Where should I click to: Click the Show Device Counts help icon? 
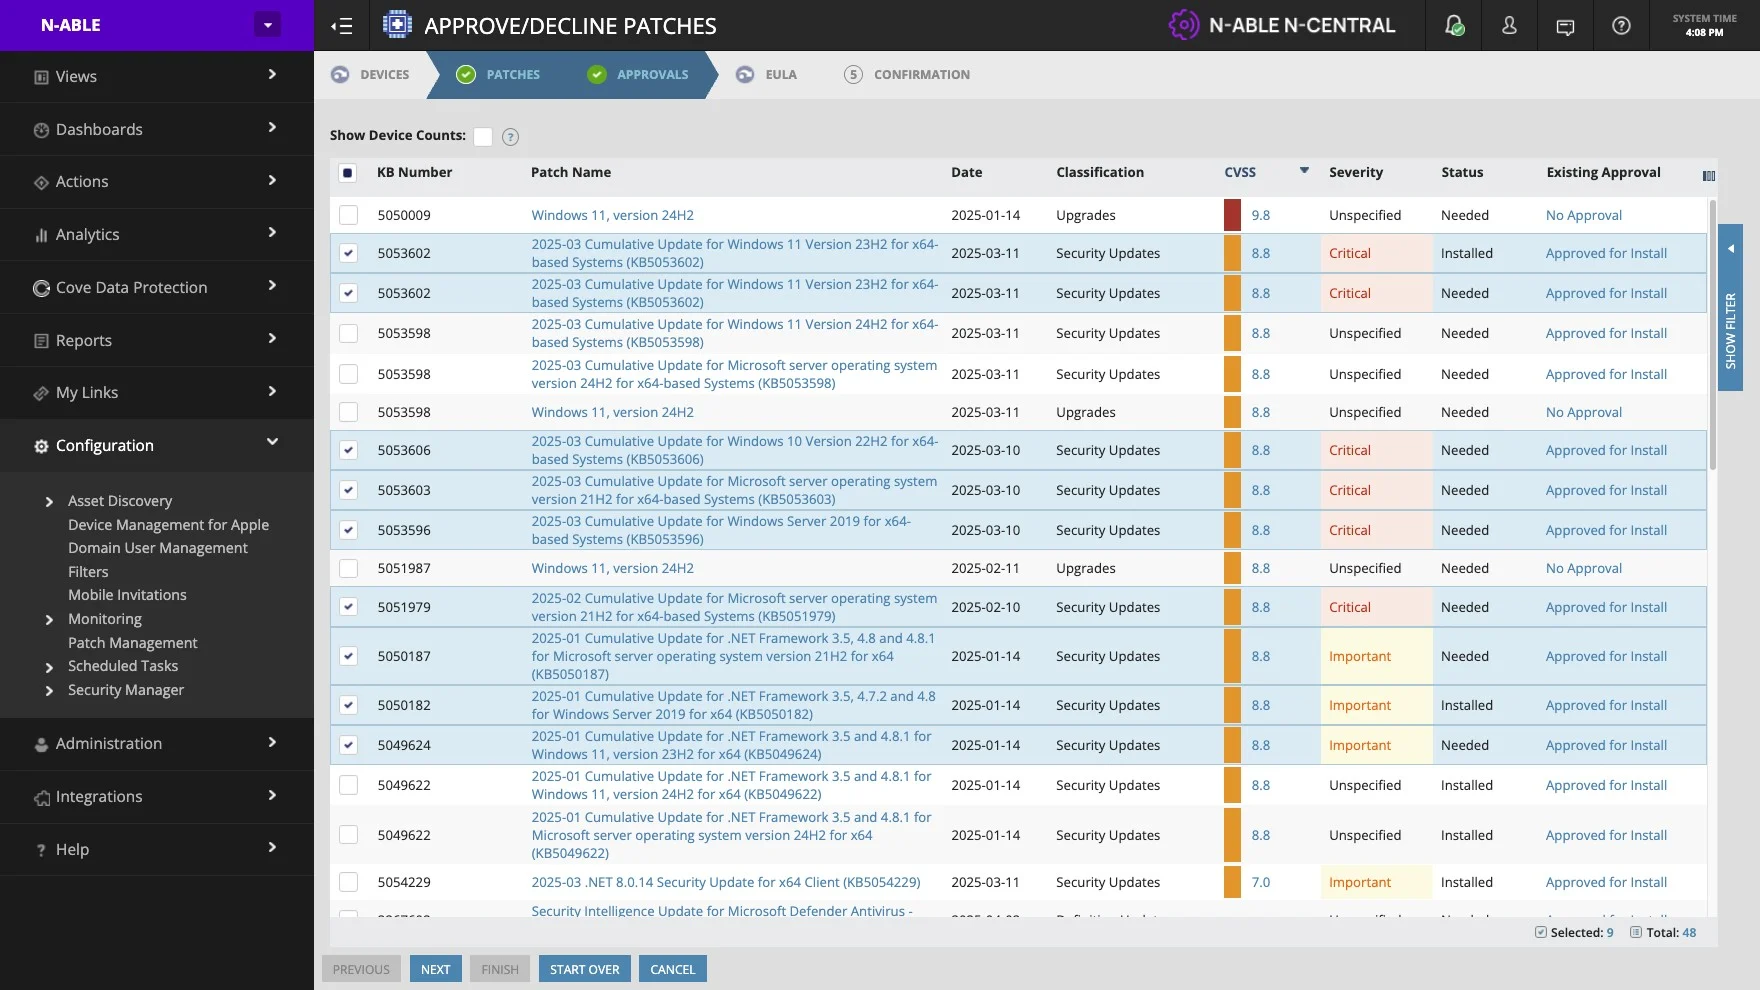click(x=510, y=137)
